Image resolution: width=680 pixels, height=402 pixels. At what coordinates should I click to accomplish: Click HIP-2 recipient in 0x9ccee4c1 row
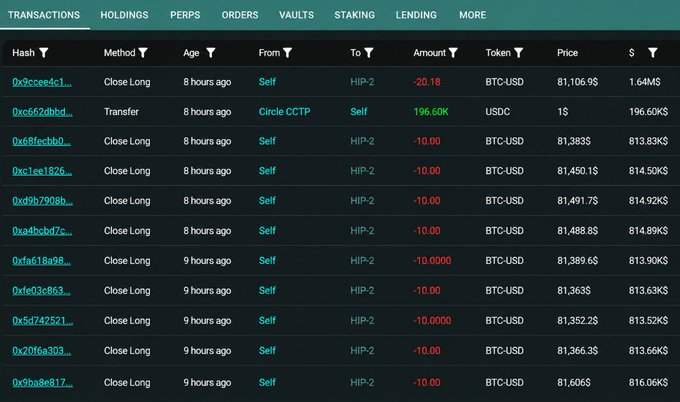(x=362, y=82)
